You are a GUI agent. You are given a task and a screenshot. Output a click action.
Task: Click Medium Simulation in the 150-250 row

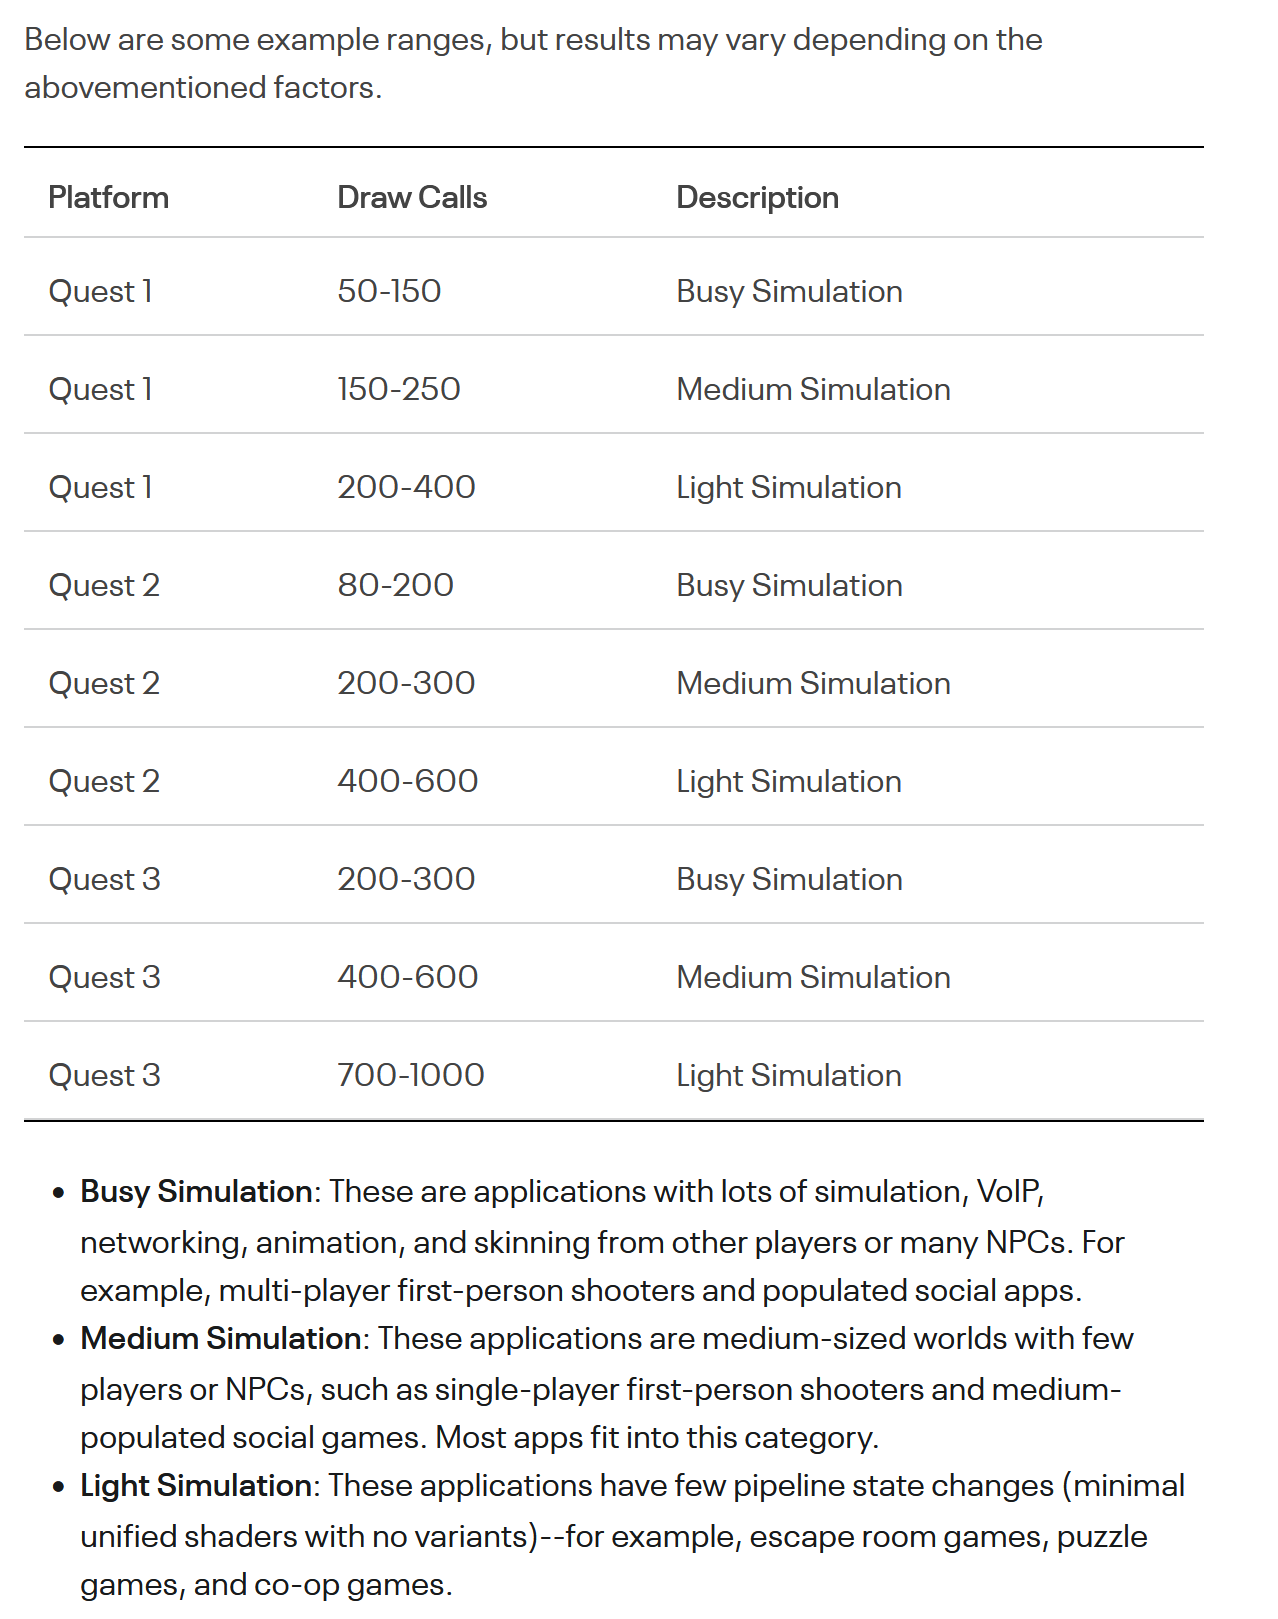tap(813, 389)
